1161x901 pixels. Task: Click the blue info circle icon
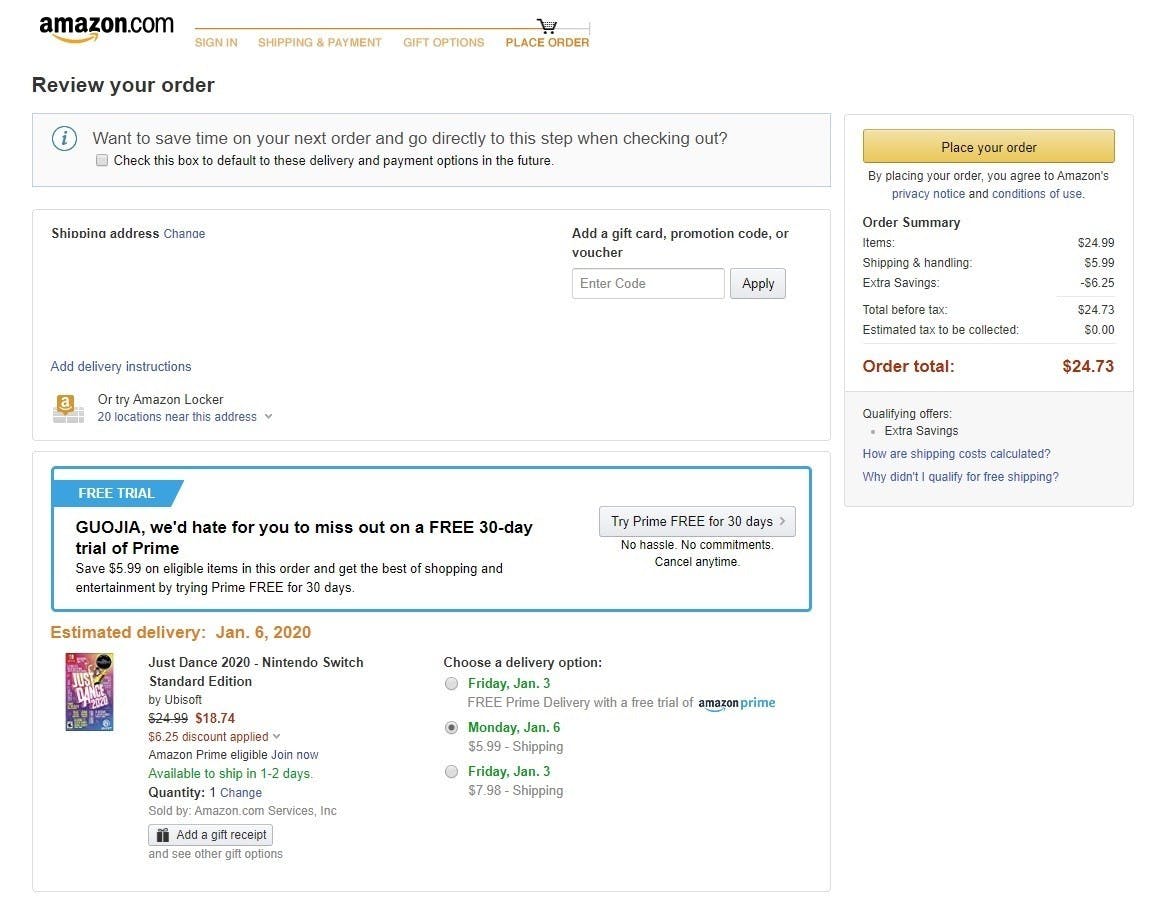pos(65,139)
